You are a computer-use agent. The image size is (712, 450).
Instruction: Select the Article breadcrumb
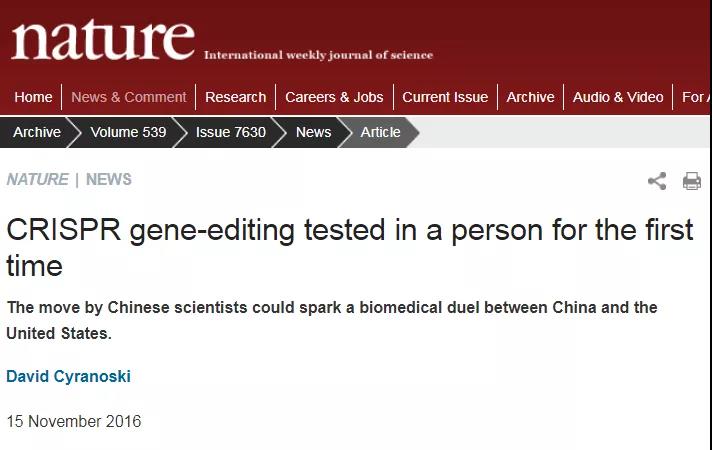tap(381, 132)
